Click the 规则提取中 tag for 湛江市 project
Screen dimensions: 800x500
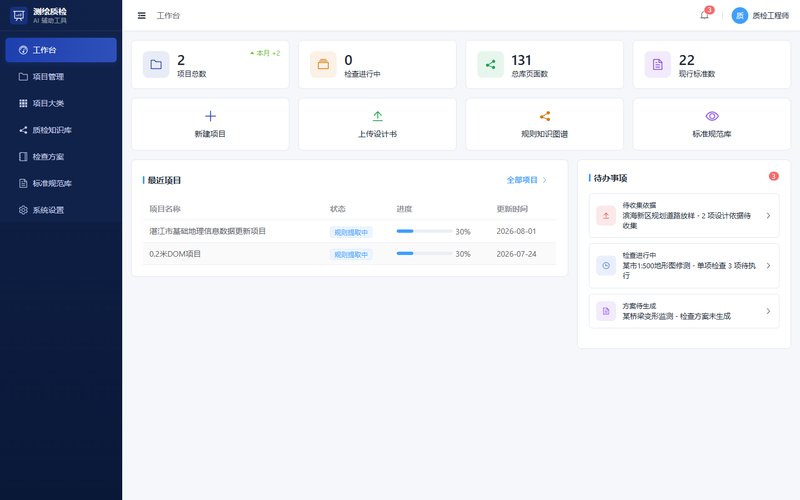pyautogui.click(x=351, y=232)
